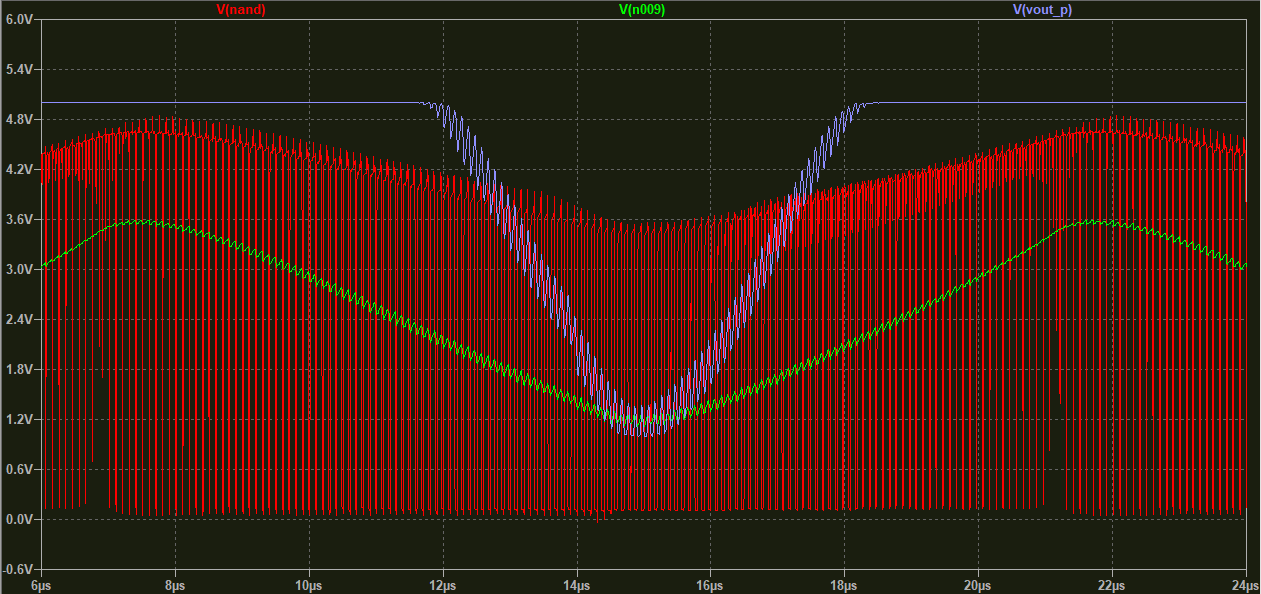Click the 6µs time axis label
The height and width of the screenshot is (594, 1261).
[x=42, y=585]
